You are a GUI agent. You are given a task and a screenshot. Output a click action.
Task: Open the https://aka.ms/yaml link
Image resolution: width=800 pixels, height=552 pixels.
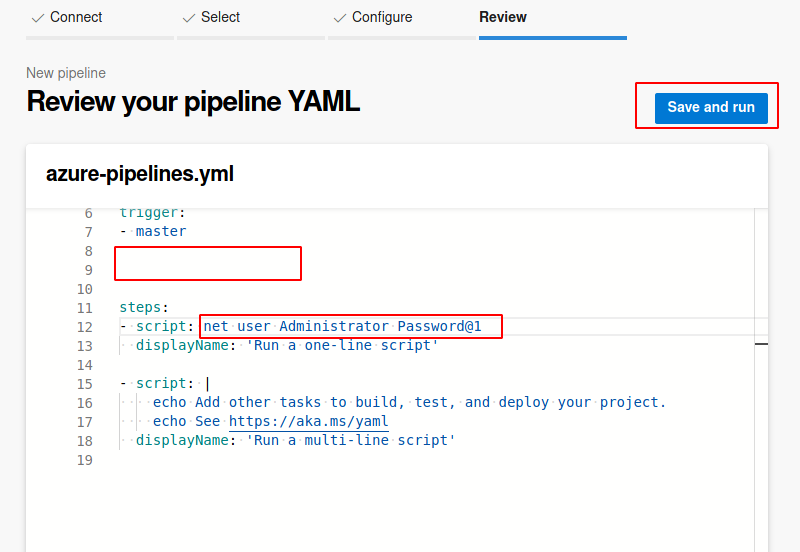click(308, 421)
